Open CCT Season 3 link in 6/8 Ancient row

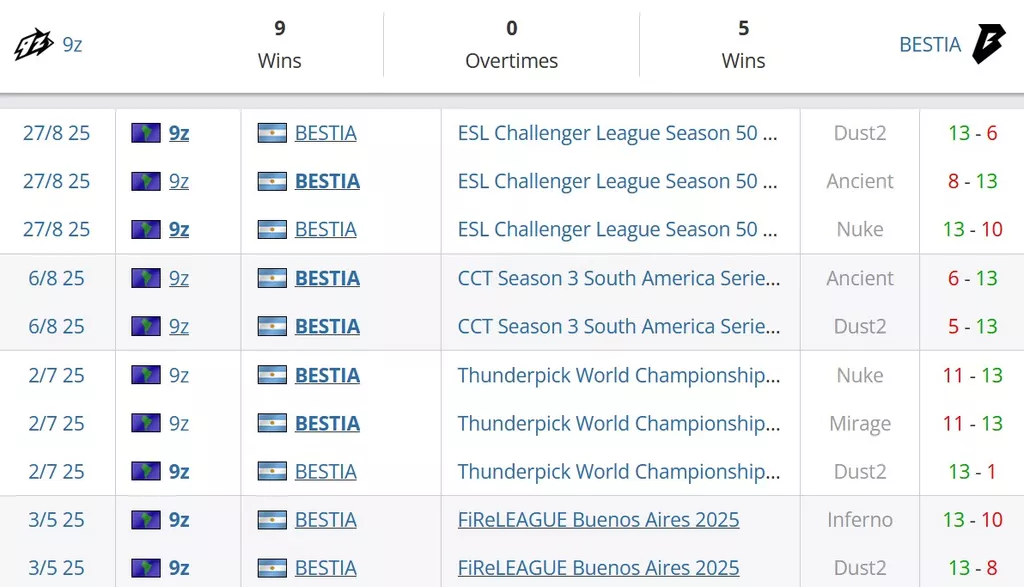coord(618,278)
